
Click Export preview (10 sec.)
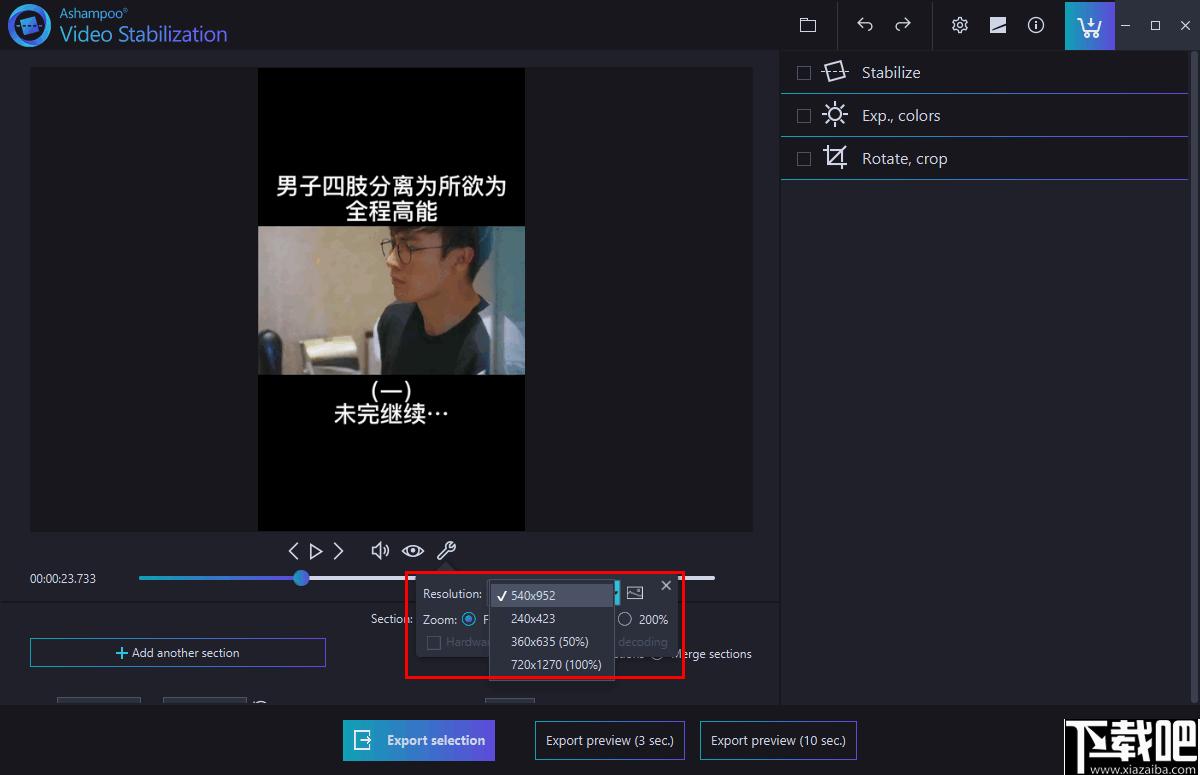point(778,741)
